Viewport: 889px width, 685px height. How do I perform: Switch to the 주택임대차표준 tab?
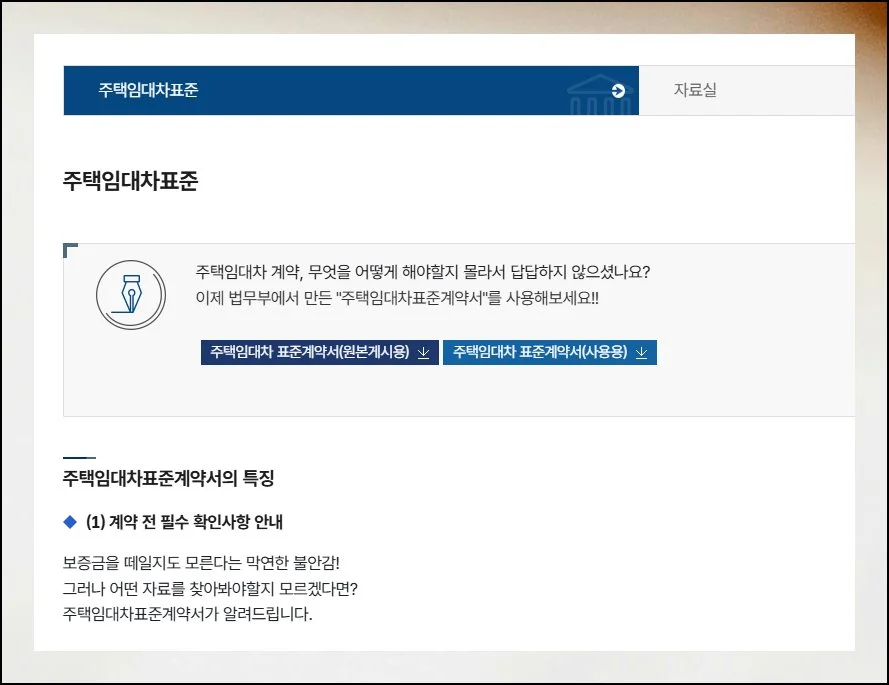(x=148, y=90)
